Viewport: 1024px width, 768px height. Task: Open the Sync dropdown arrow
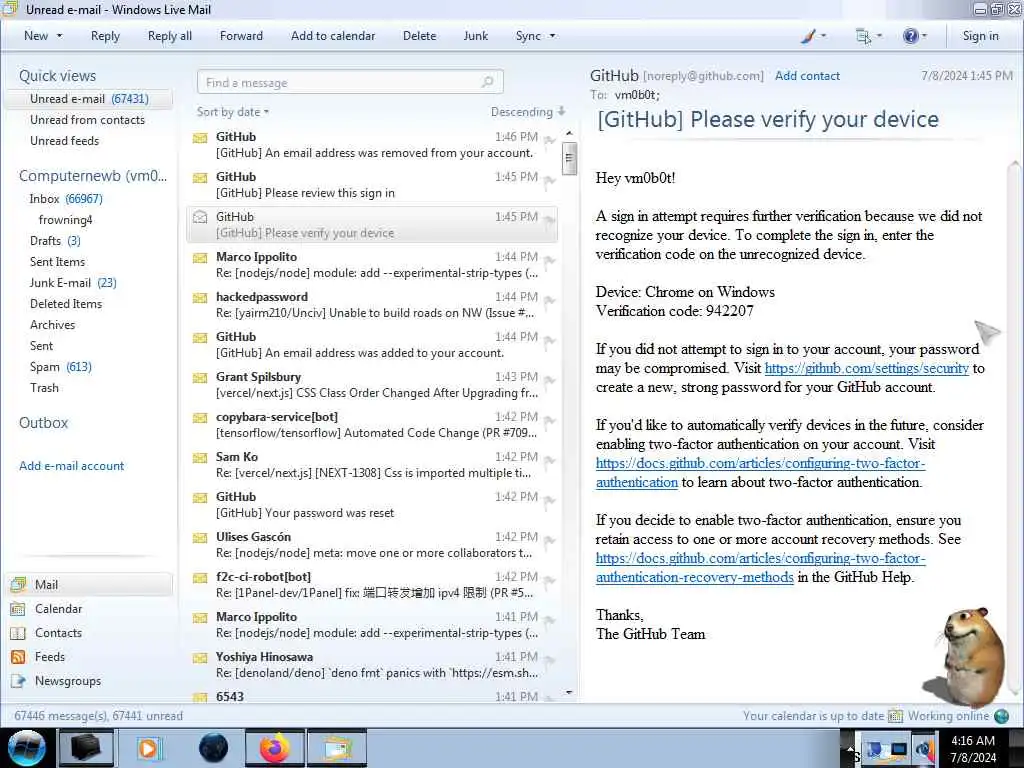click(552, 36)
